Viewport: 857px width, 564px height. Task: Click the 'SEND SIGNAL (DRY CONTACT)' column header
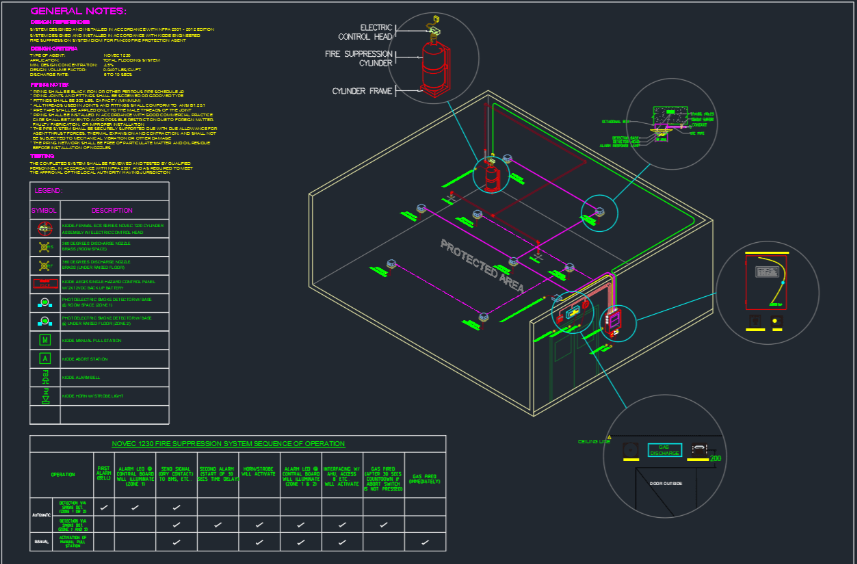point(176,474)
